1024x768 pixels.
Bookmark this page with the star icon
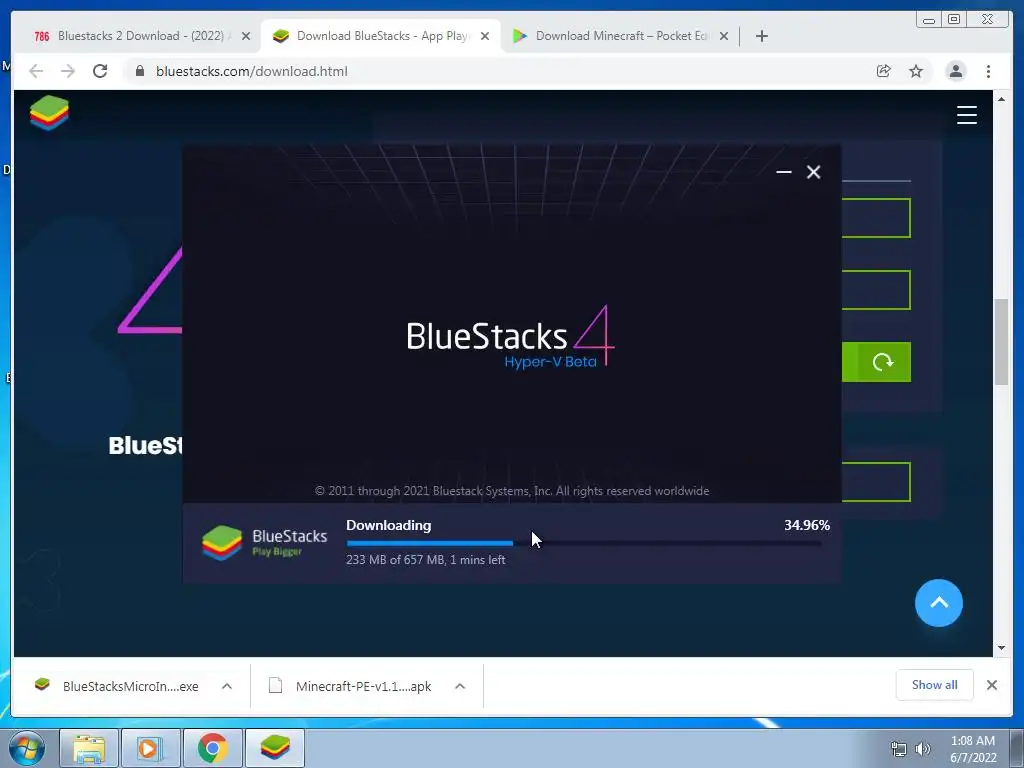(x=916, y=71)
